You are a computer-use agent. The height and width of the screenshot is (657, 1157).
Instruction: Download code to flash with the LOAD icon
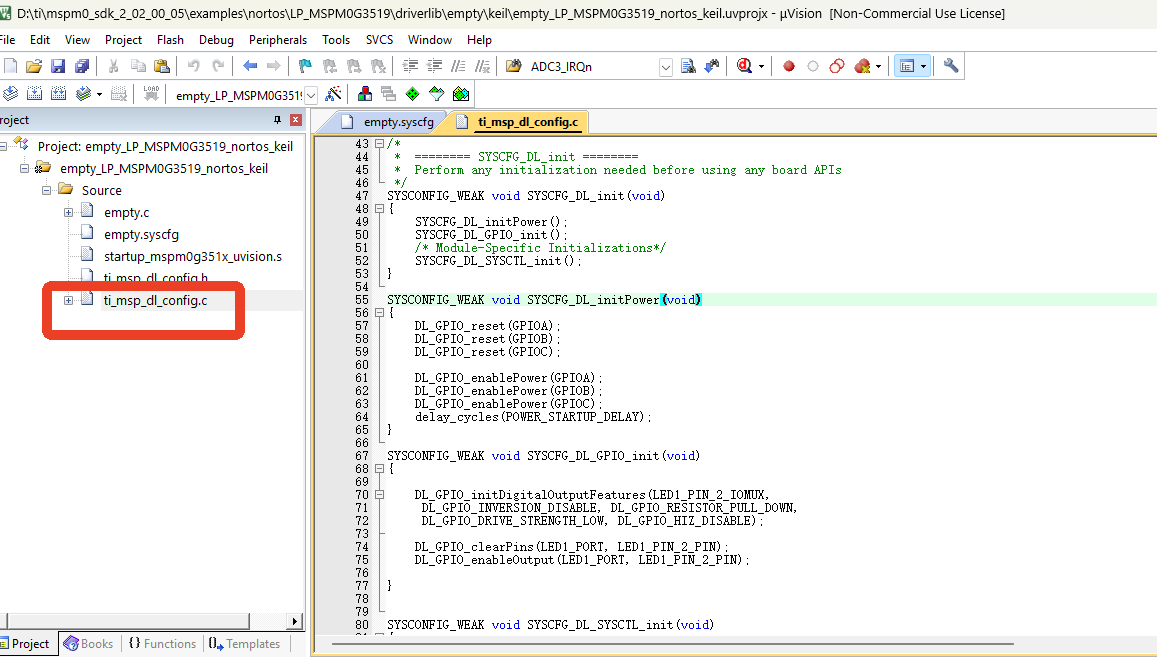(x=151, y=94)
